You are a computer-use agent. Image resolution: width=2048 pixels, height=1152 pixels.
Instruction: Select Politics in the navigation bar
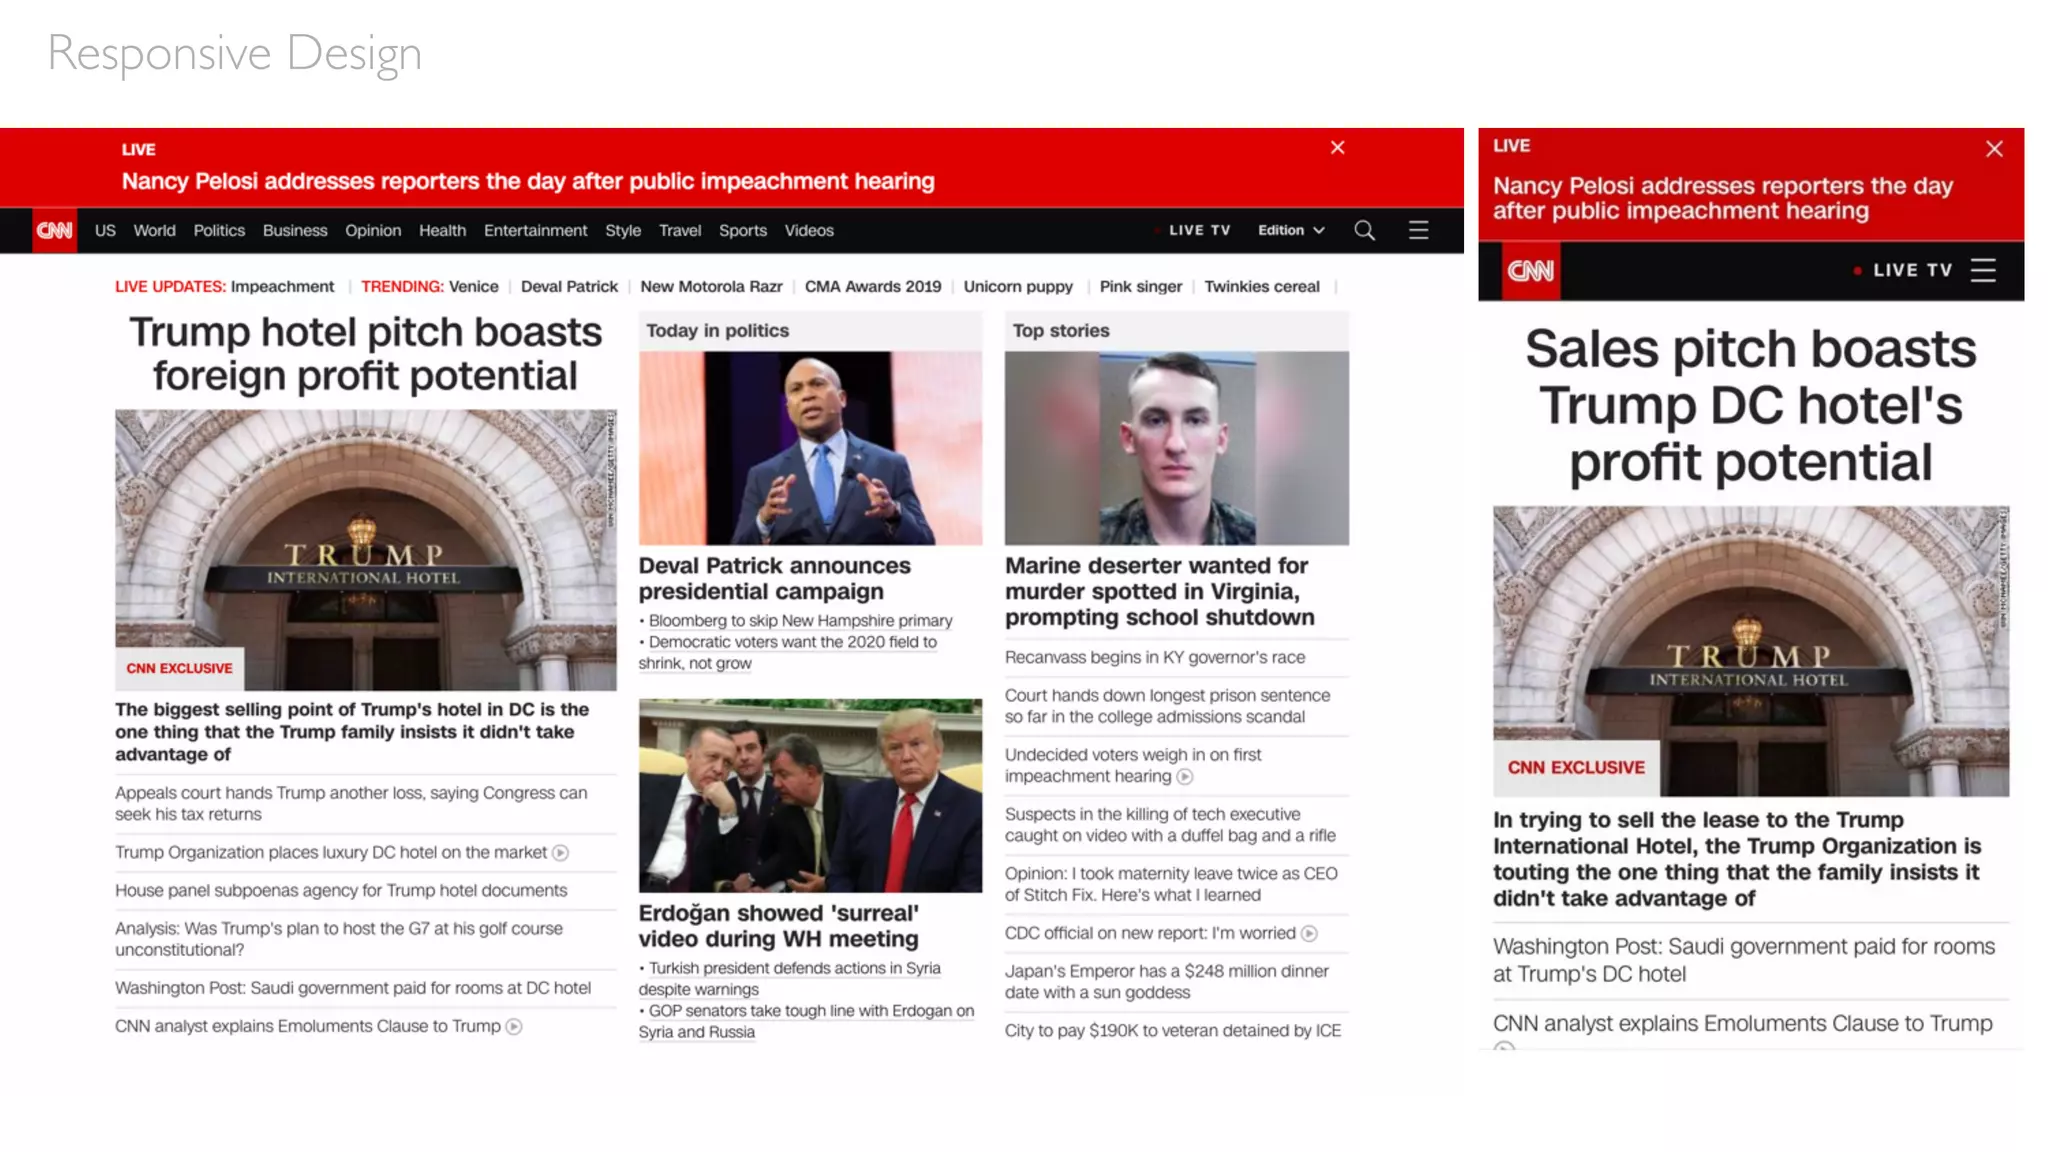click(219, 230)
